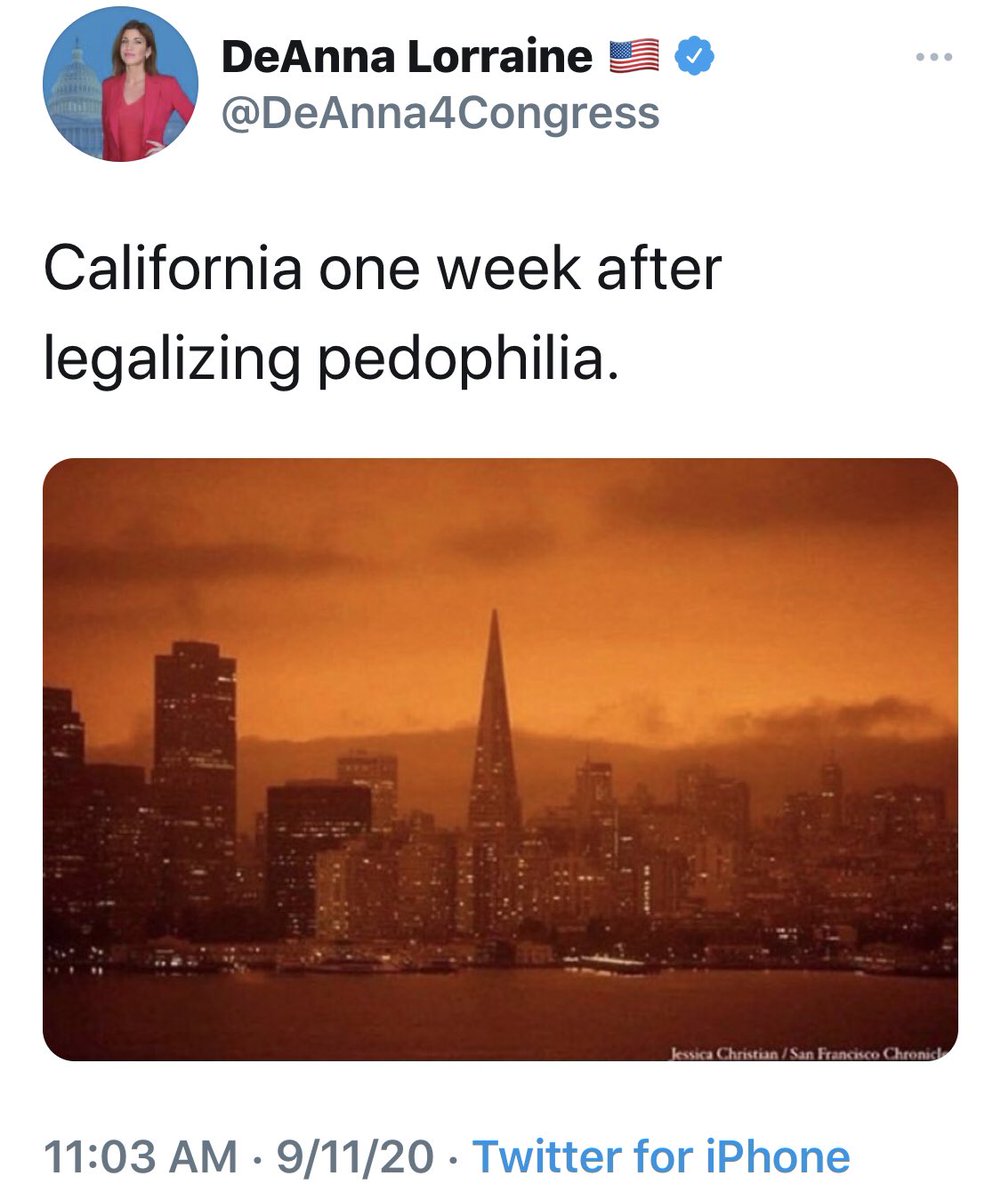Click the 11:03 AM timestamp
Screen dimensions: 1001x1200
point(142,1157)
